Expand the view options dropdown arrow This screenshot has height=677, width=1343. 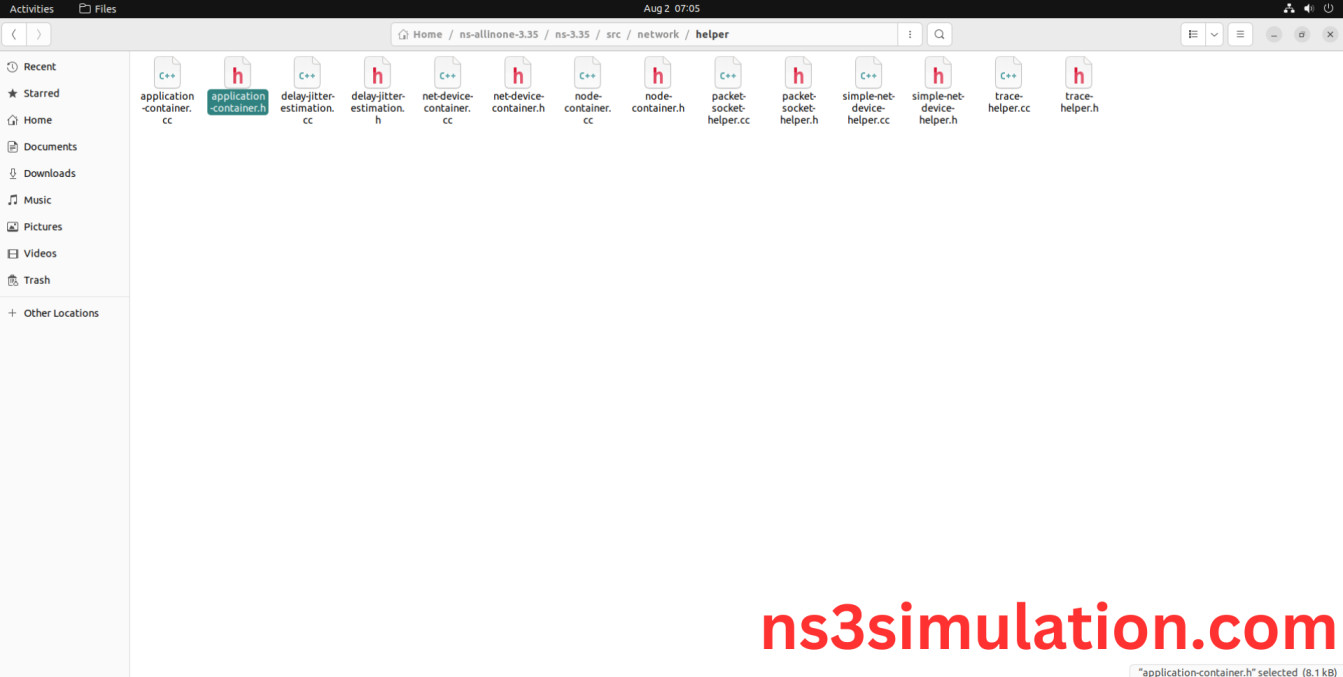click(x=1214, y=34)
